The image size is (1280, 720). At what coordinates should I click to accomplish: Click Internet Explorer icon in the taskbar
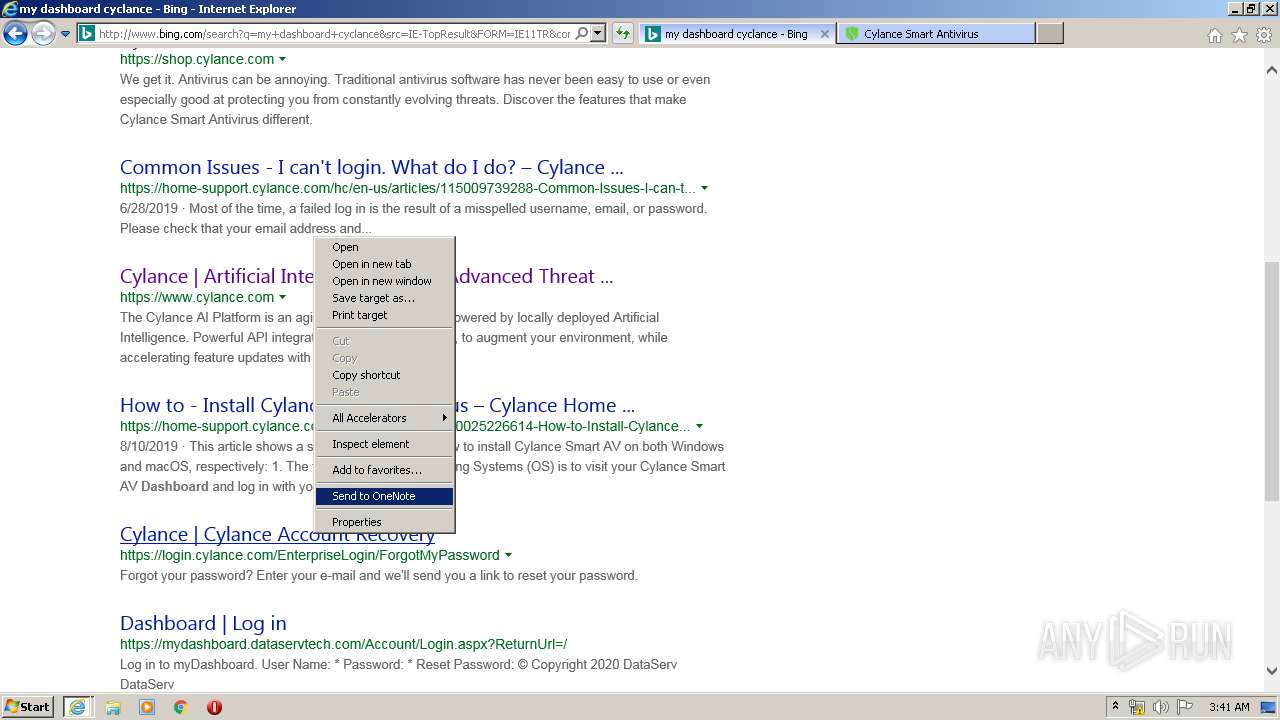[78, 707]
